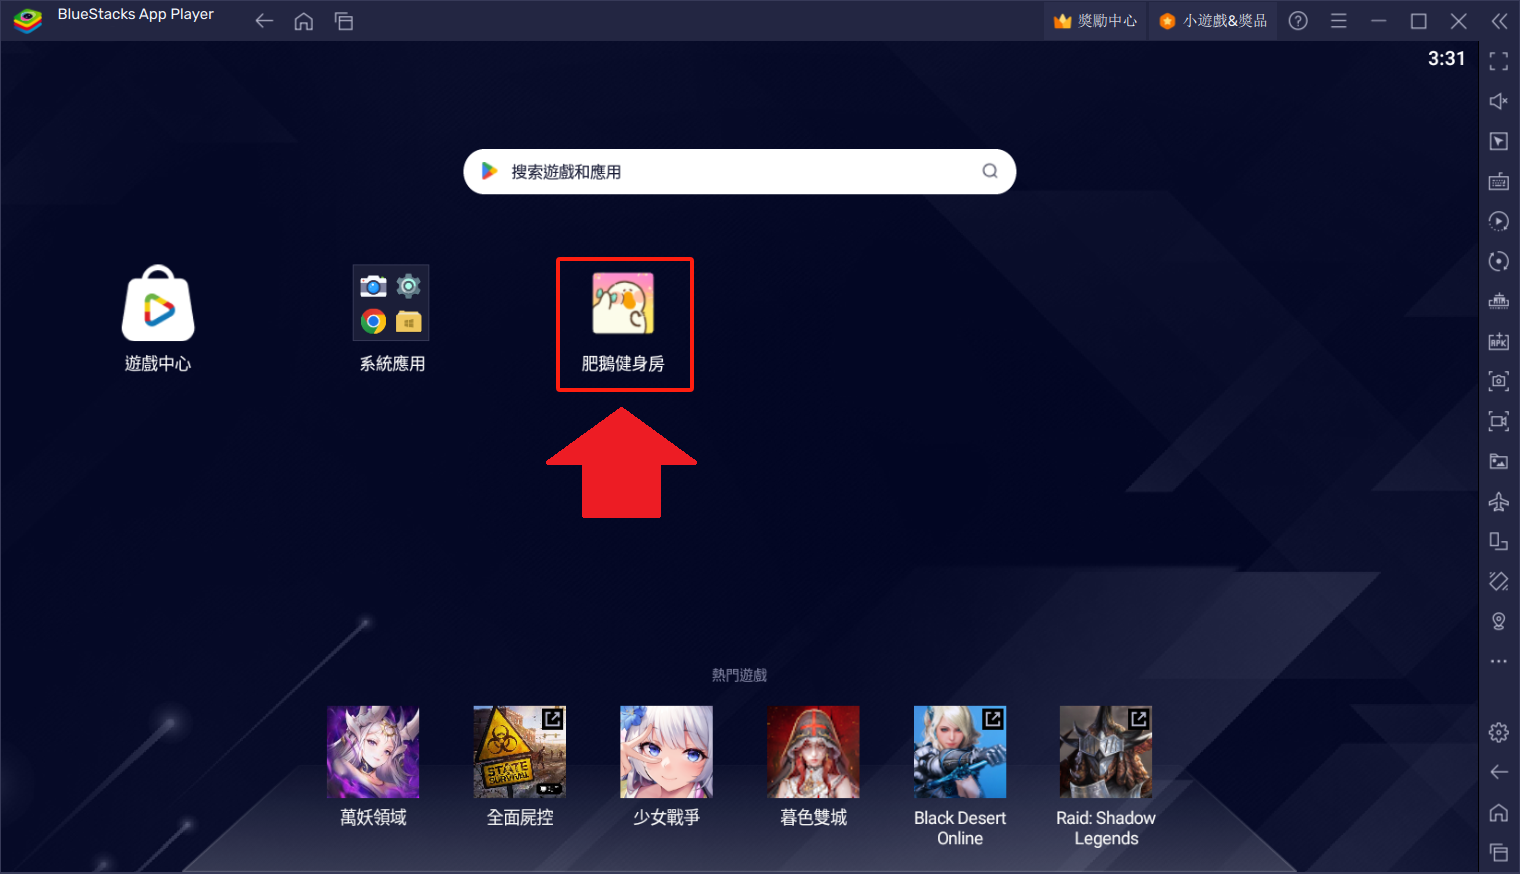Toggle airplane mode icon in the sidebar
The image size is (1520, 874).
point(1498,501)
